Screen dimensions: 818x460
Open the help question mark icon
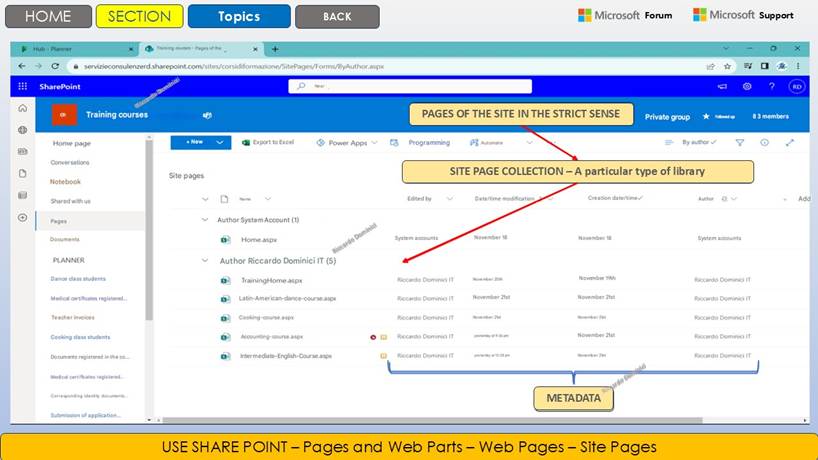point(771,87)
